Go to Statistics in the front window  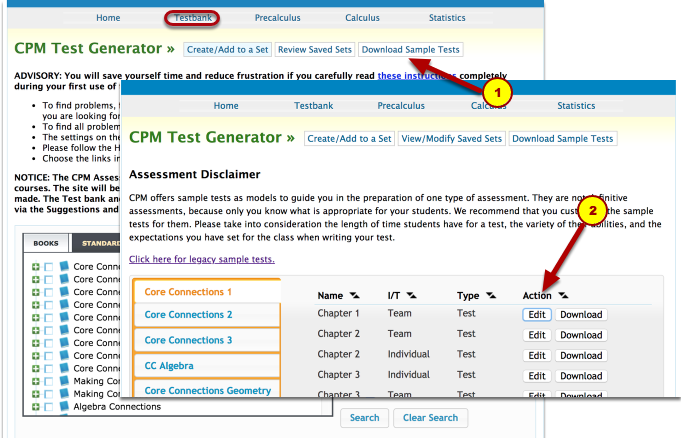pos(576,106)
